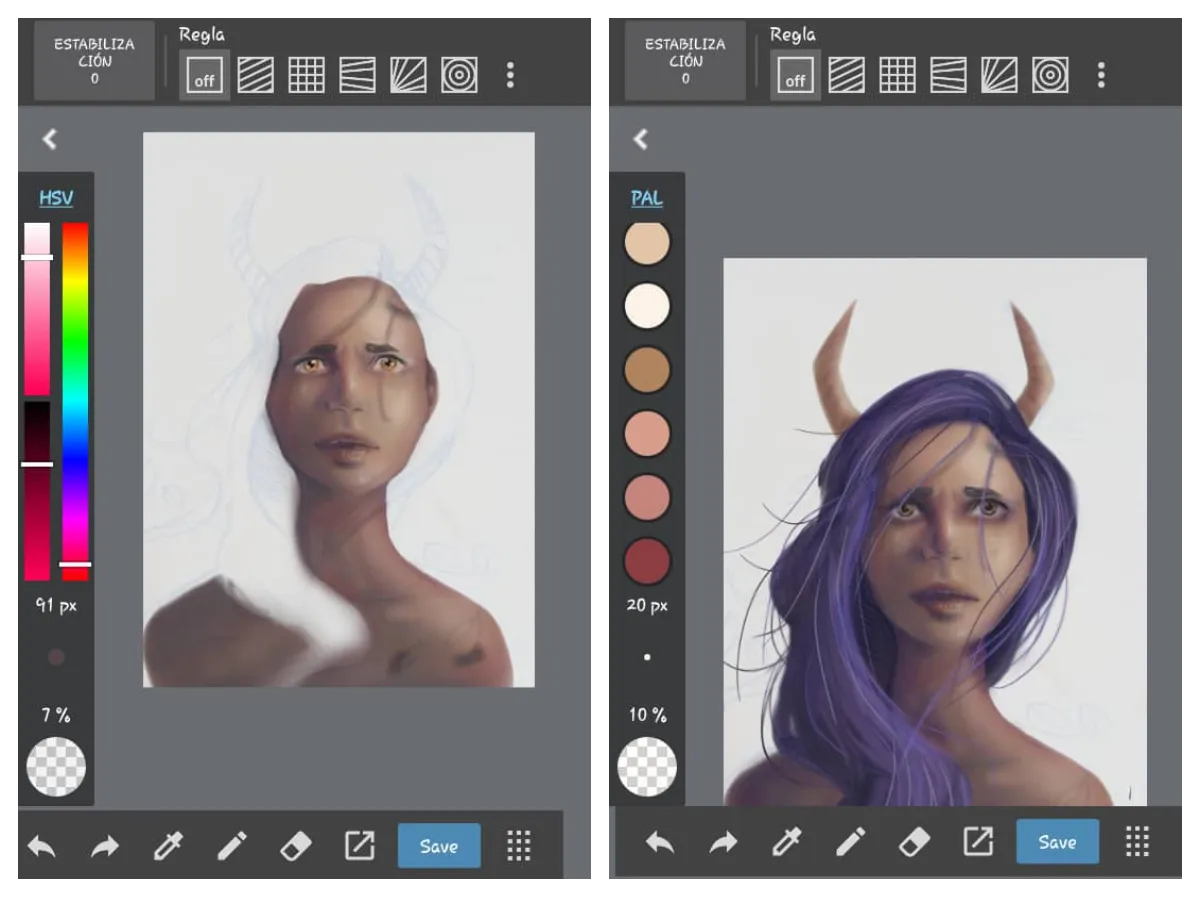
Task: Enable the radial-lines ruler in the HSV-panel screenshot
Action: point(409,75)
